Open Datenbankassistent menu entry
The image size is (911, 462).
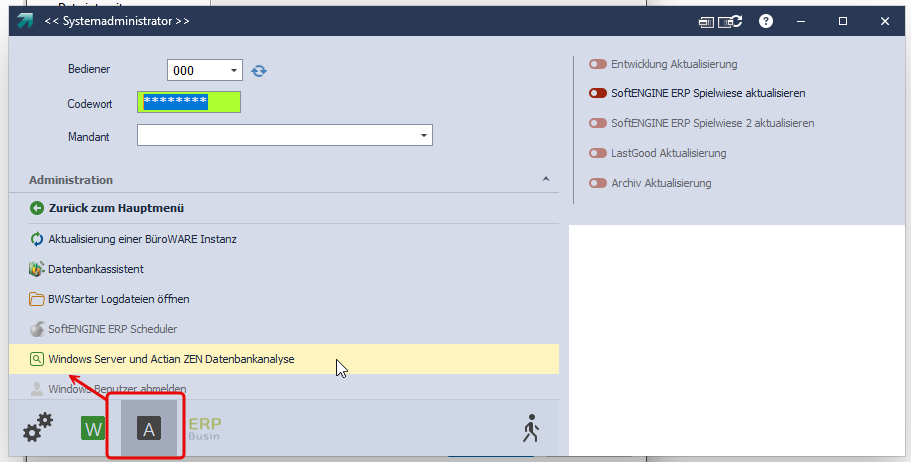point(96,269)
